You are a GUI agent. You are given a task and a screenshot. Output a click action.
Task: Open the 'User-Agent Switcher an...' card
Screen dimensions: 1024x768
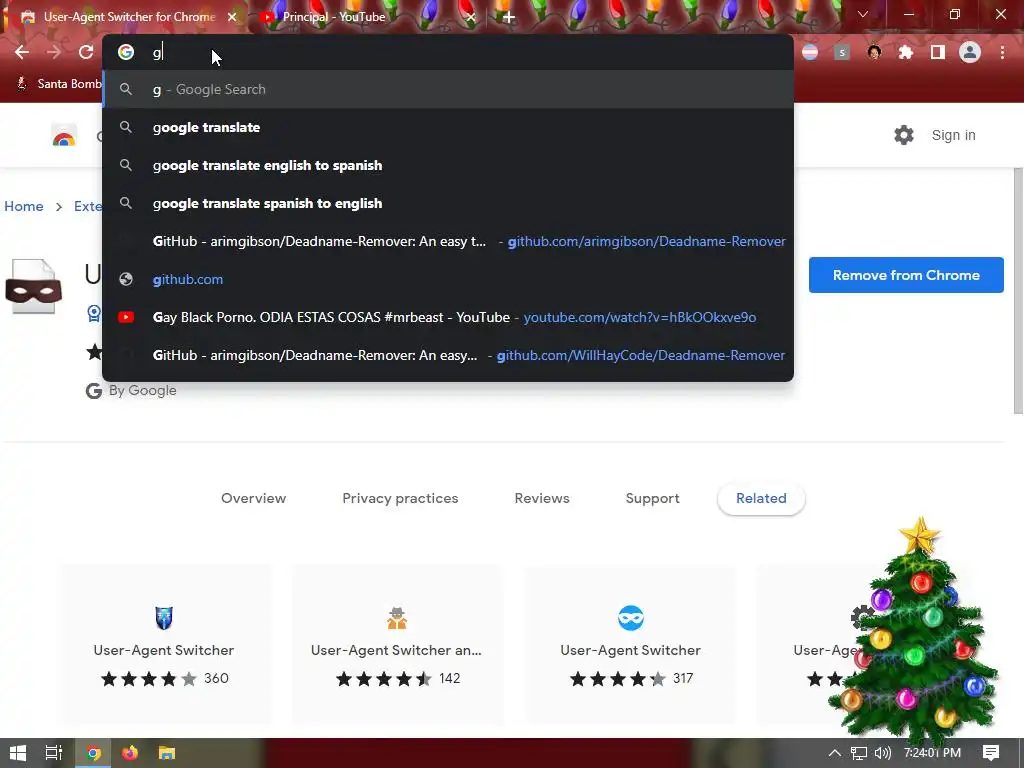[x=396, y=645]
